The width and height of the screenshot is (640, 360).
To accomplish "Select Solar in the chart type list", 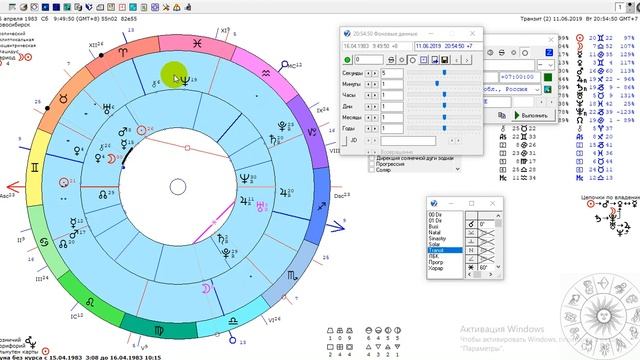I will (434, 244).
